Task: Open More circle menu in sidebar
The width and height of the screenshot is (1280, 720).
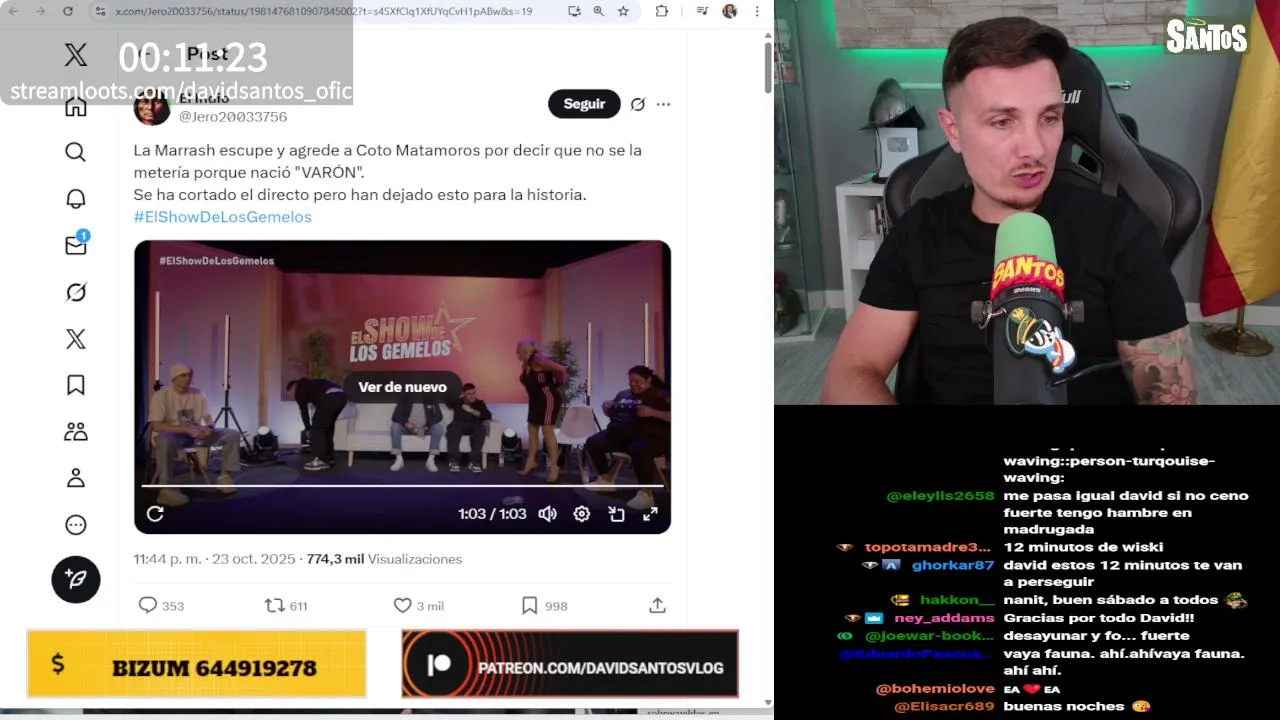Action: coord(75,525)
